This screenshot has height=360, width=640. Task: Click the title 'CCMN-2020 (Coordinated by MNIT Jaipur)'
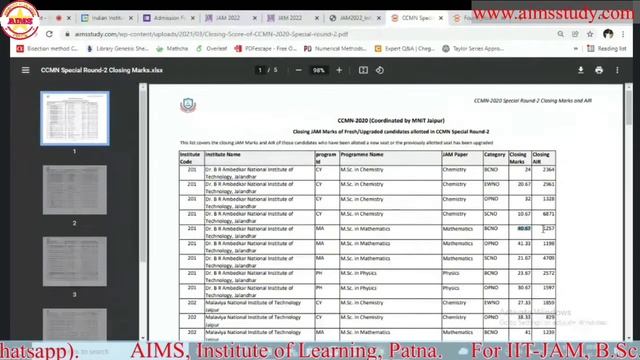[x=391, y=121]
